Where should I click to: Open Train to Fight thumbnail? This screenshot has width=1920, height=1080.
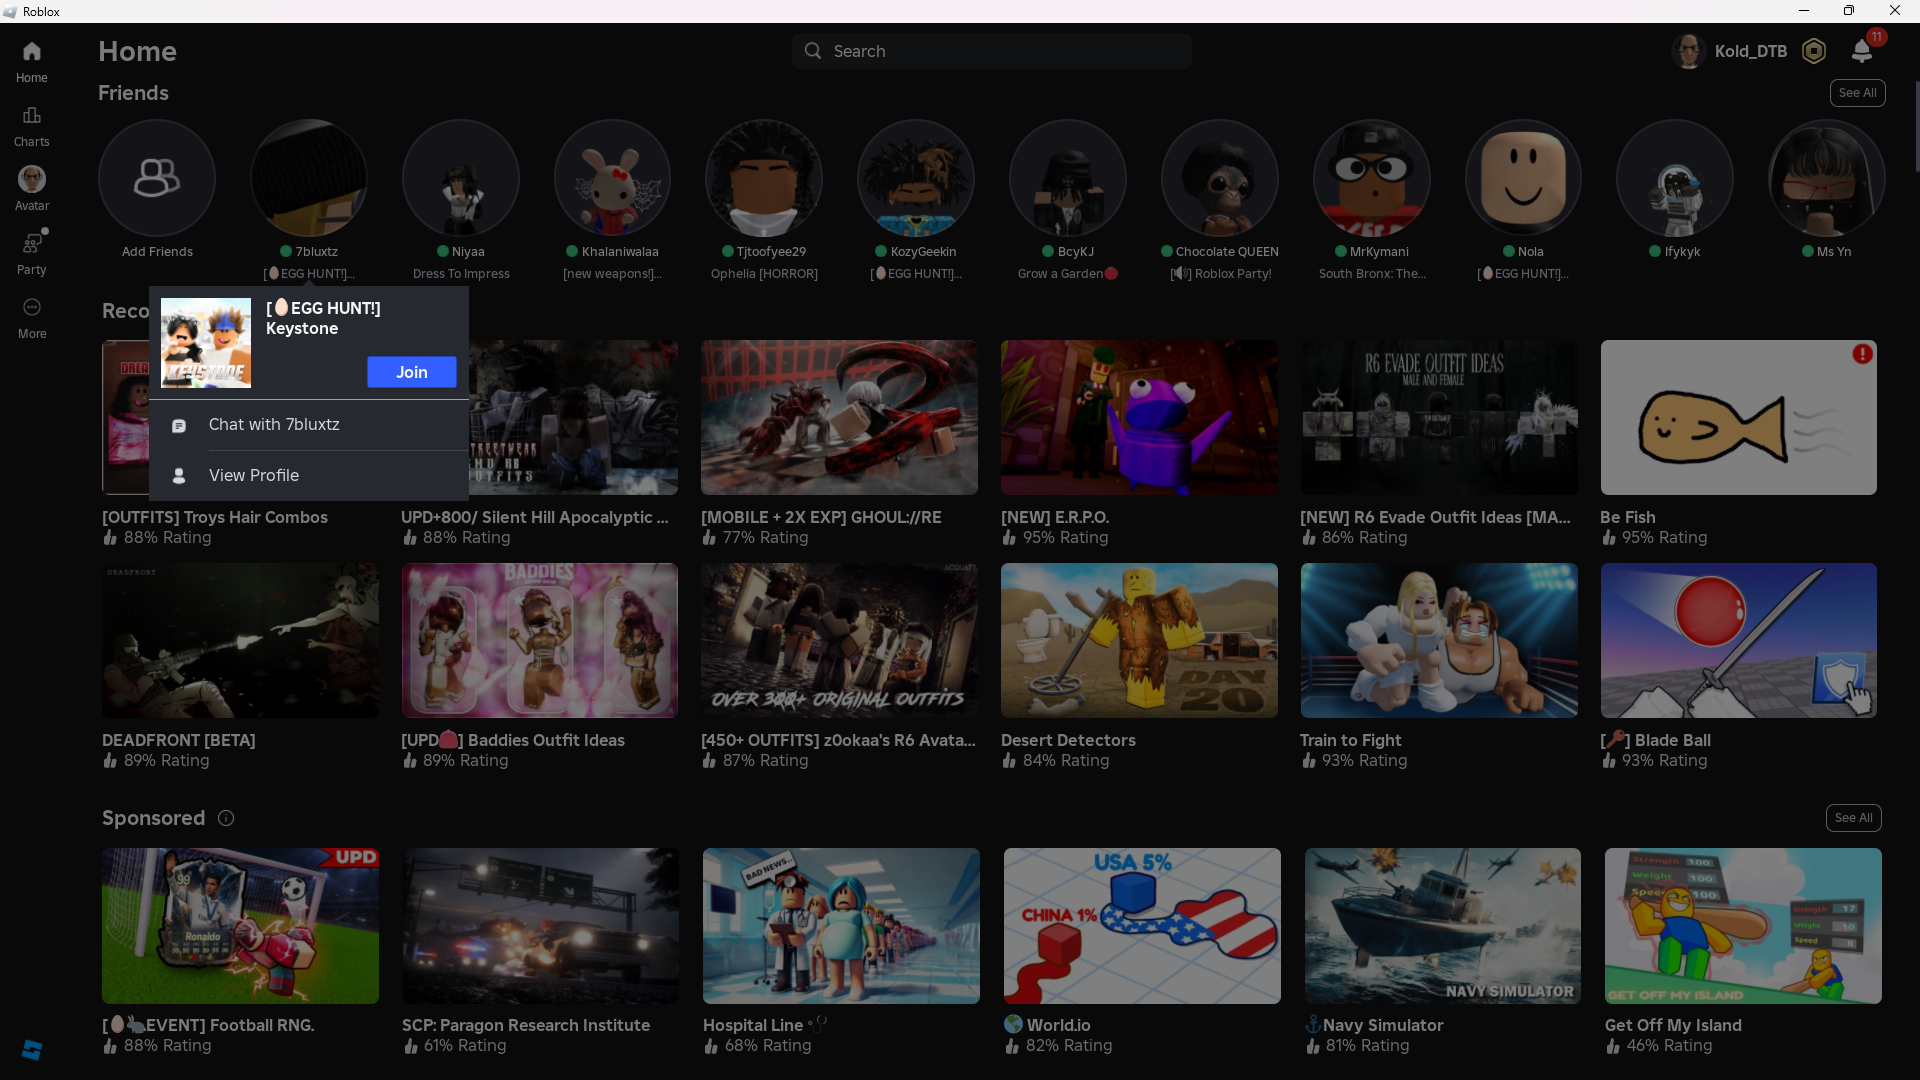pos(1439,640)
